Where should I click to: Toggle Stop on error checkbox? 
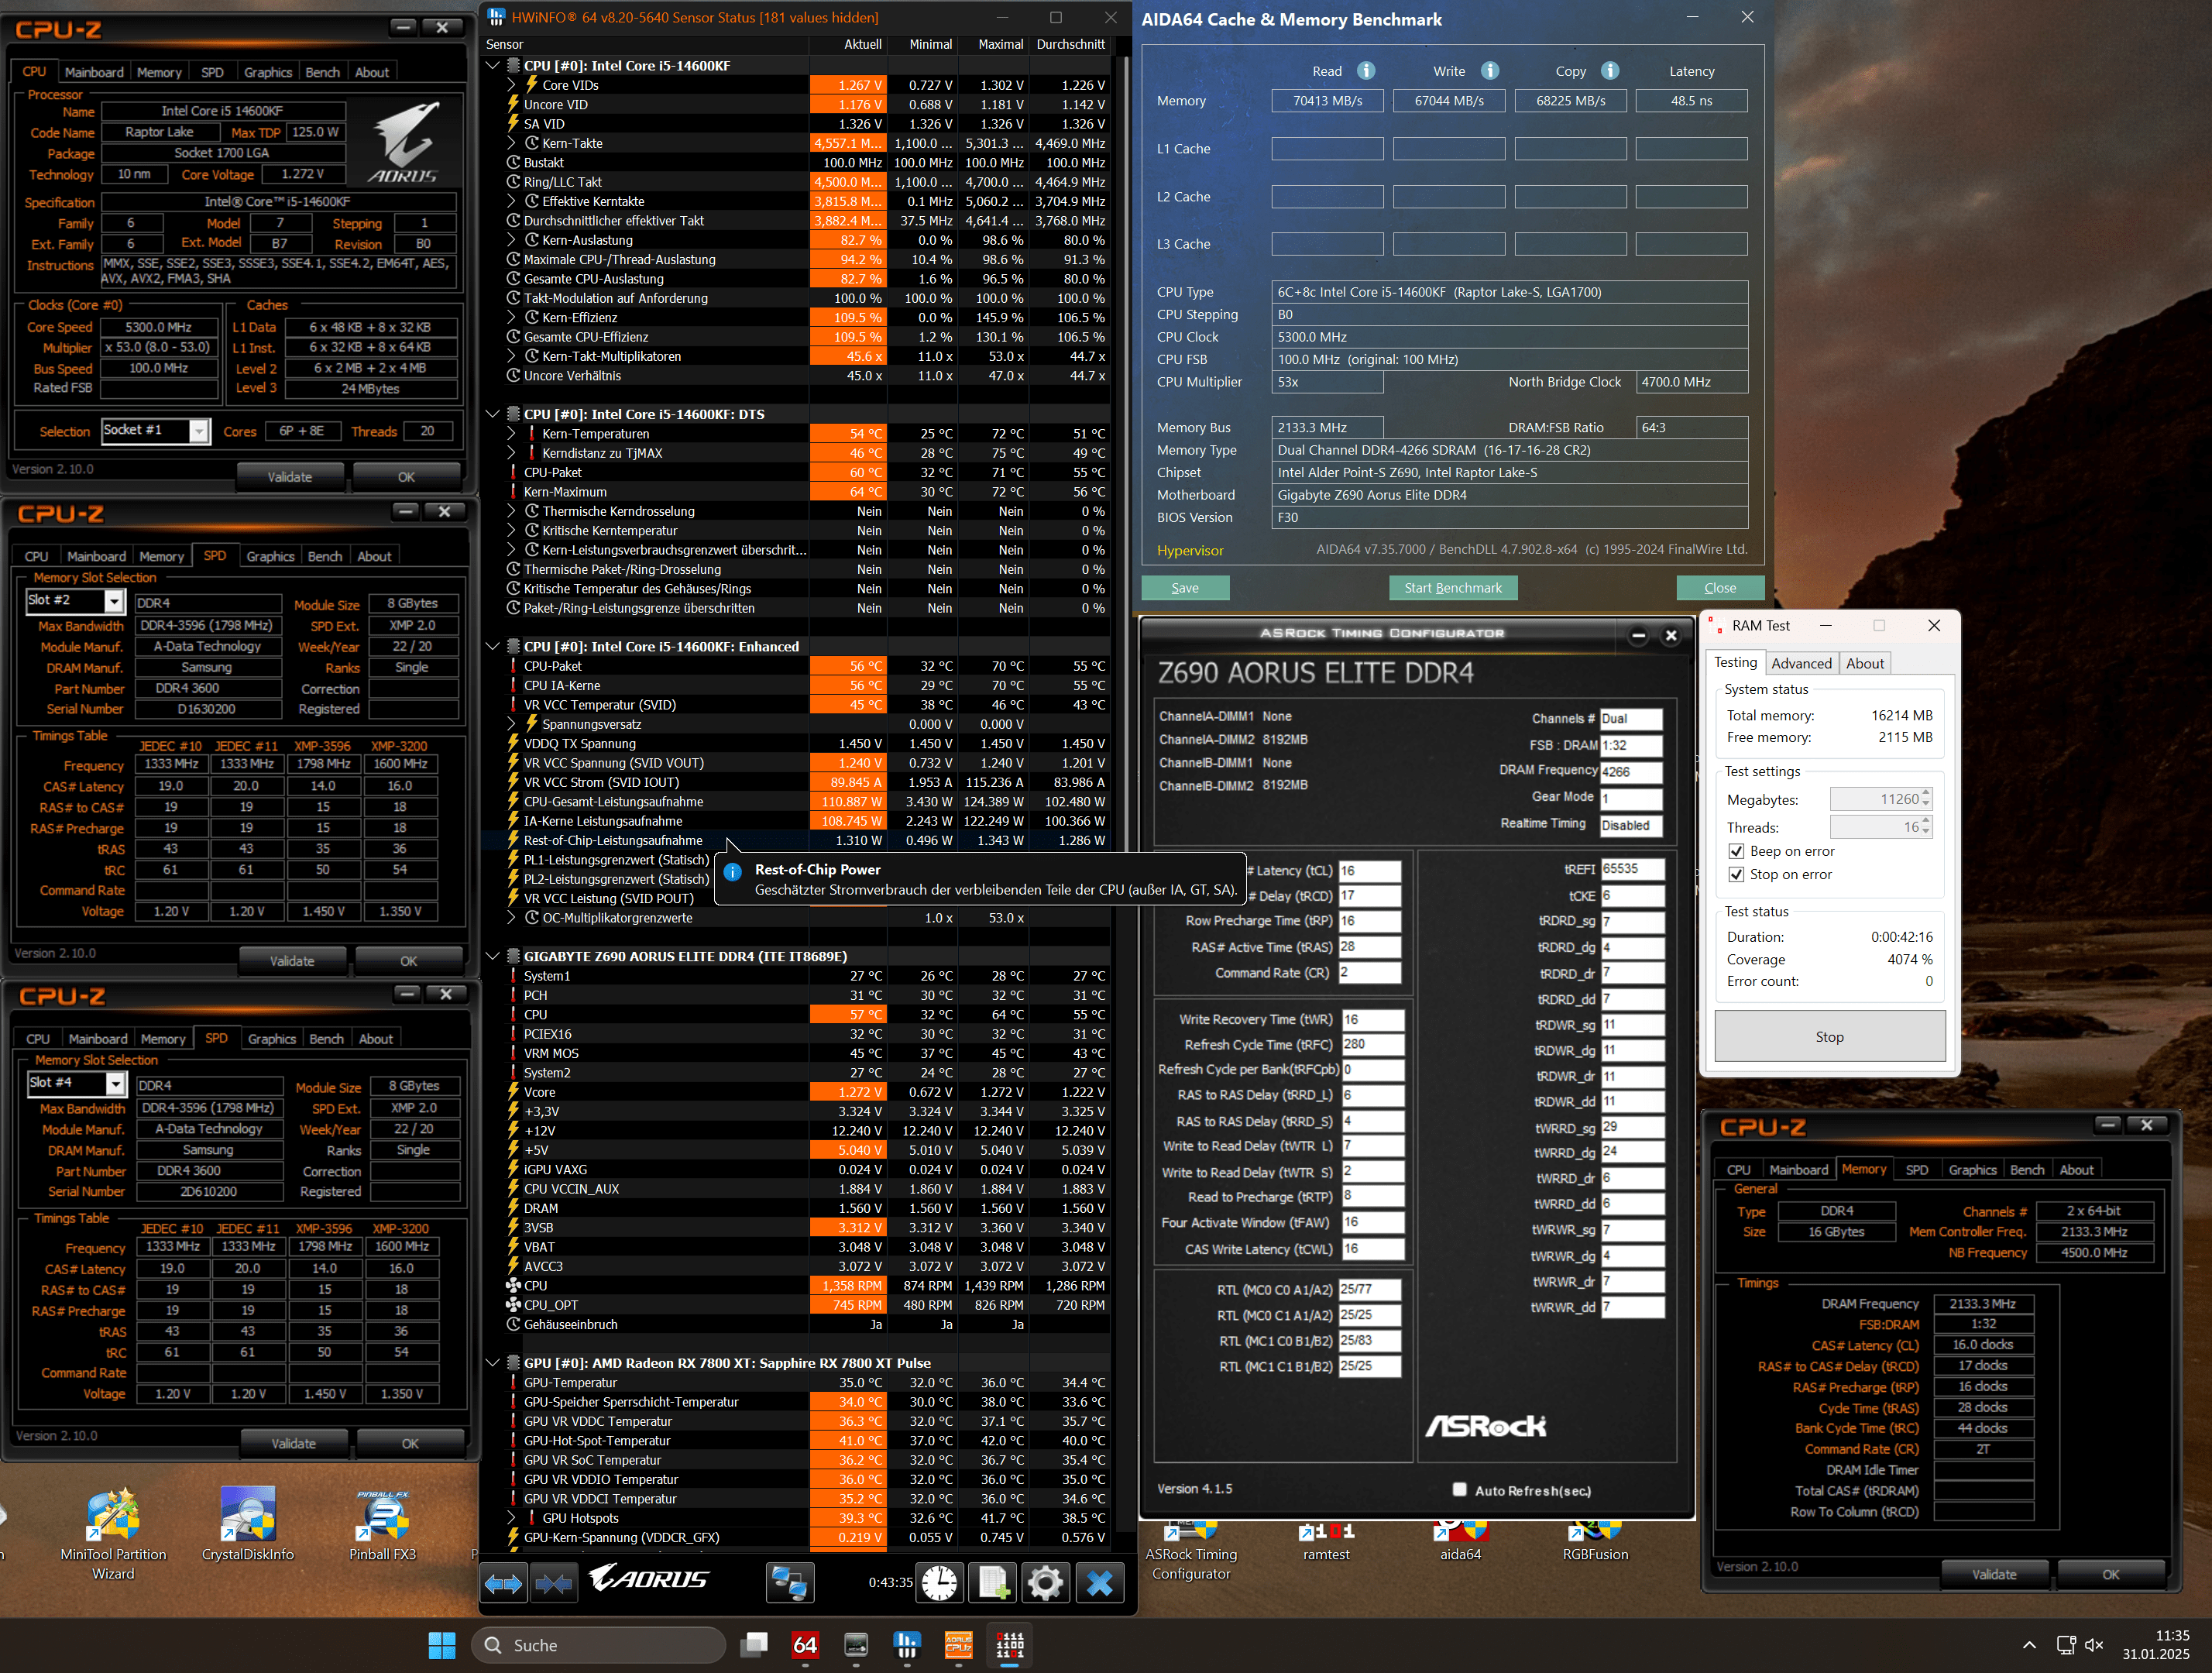tap(1737, 874)
